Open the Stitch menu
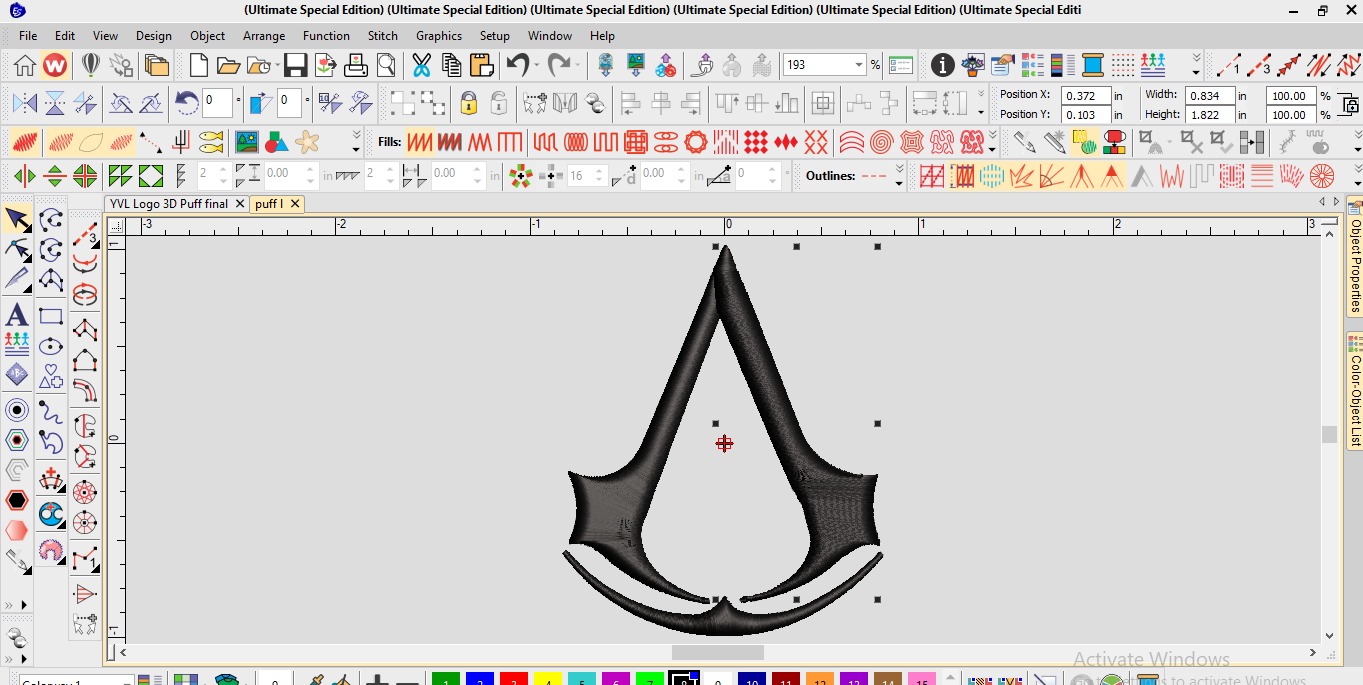Screen dimensions: 1363x685 [383, 35]
